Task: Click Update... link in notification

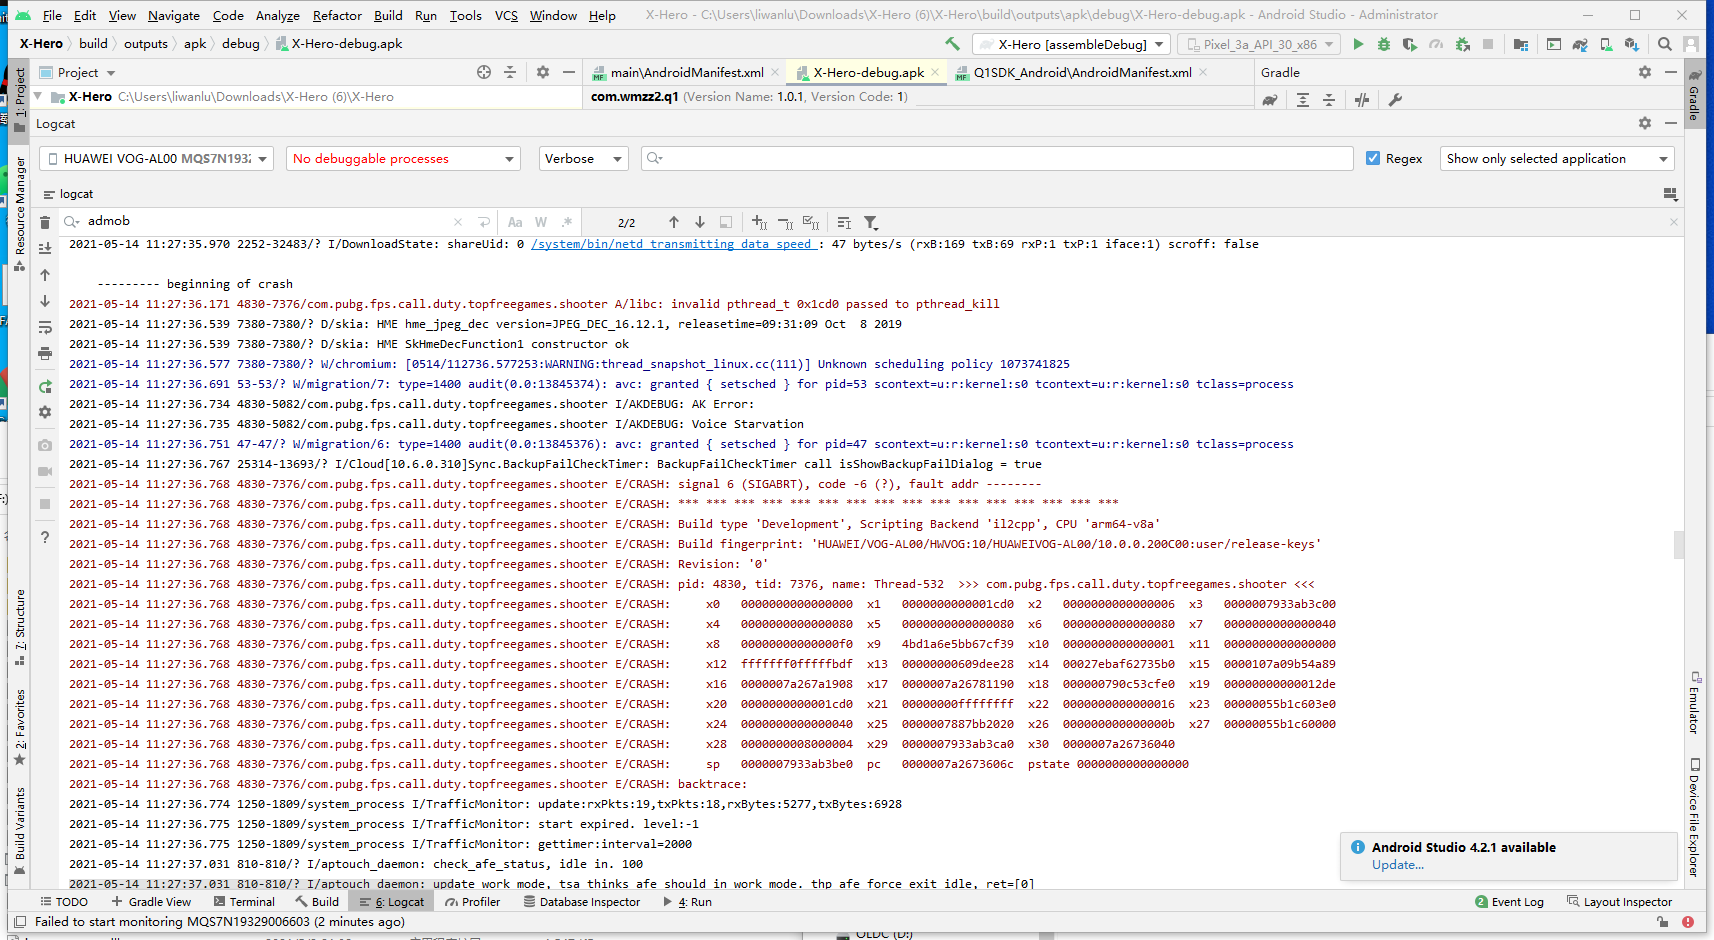Action: coord(1397,865)
